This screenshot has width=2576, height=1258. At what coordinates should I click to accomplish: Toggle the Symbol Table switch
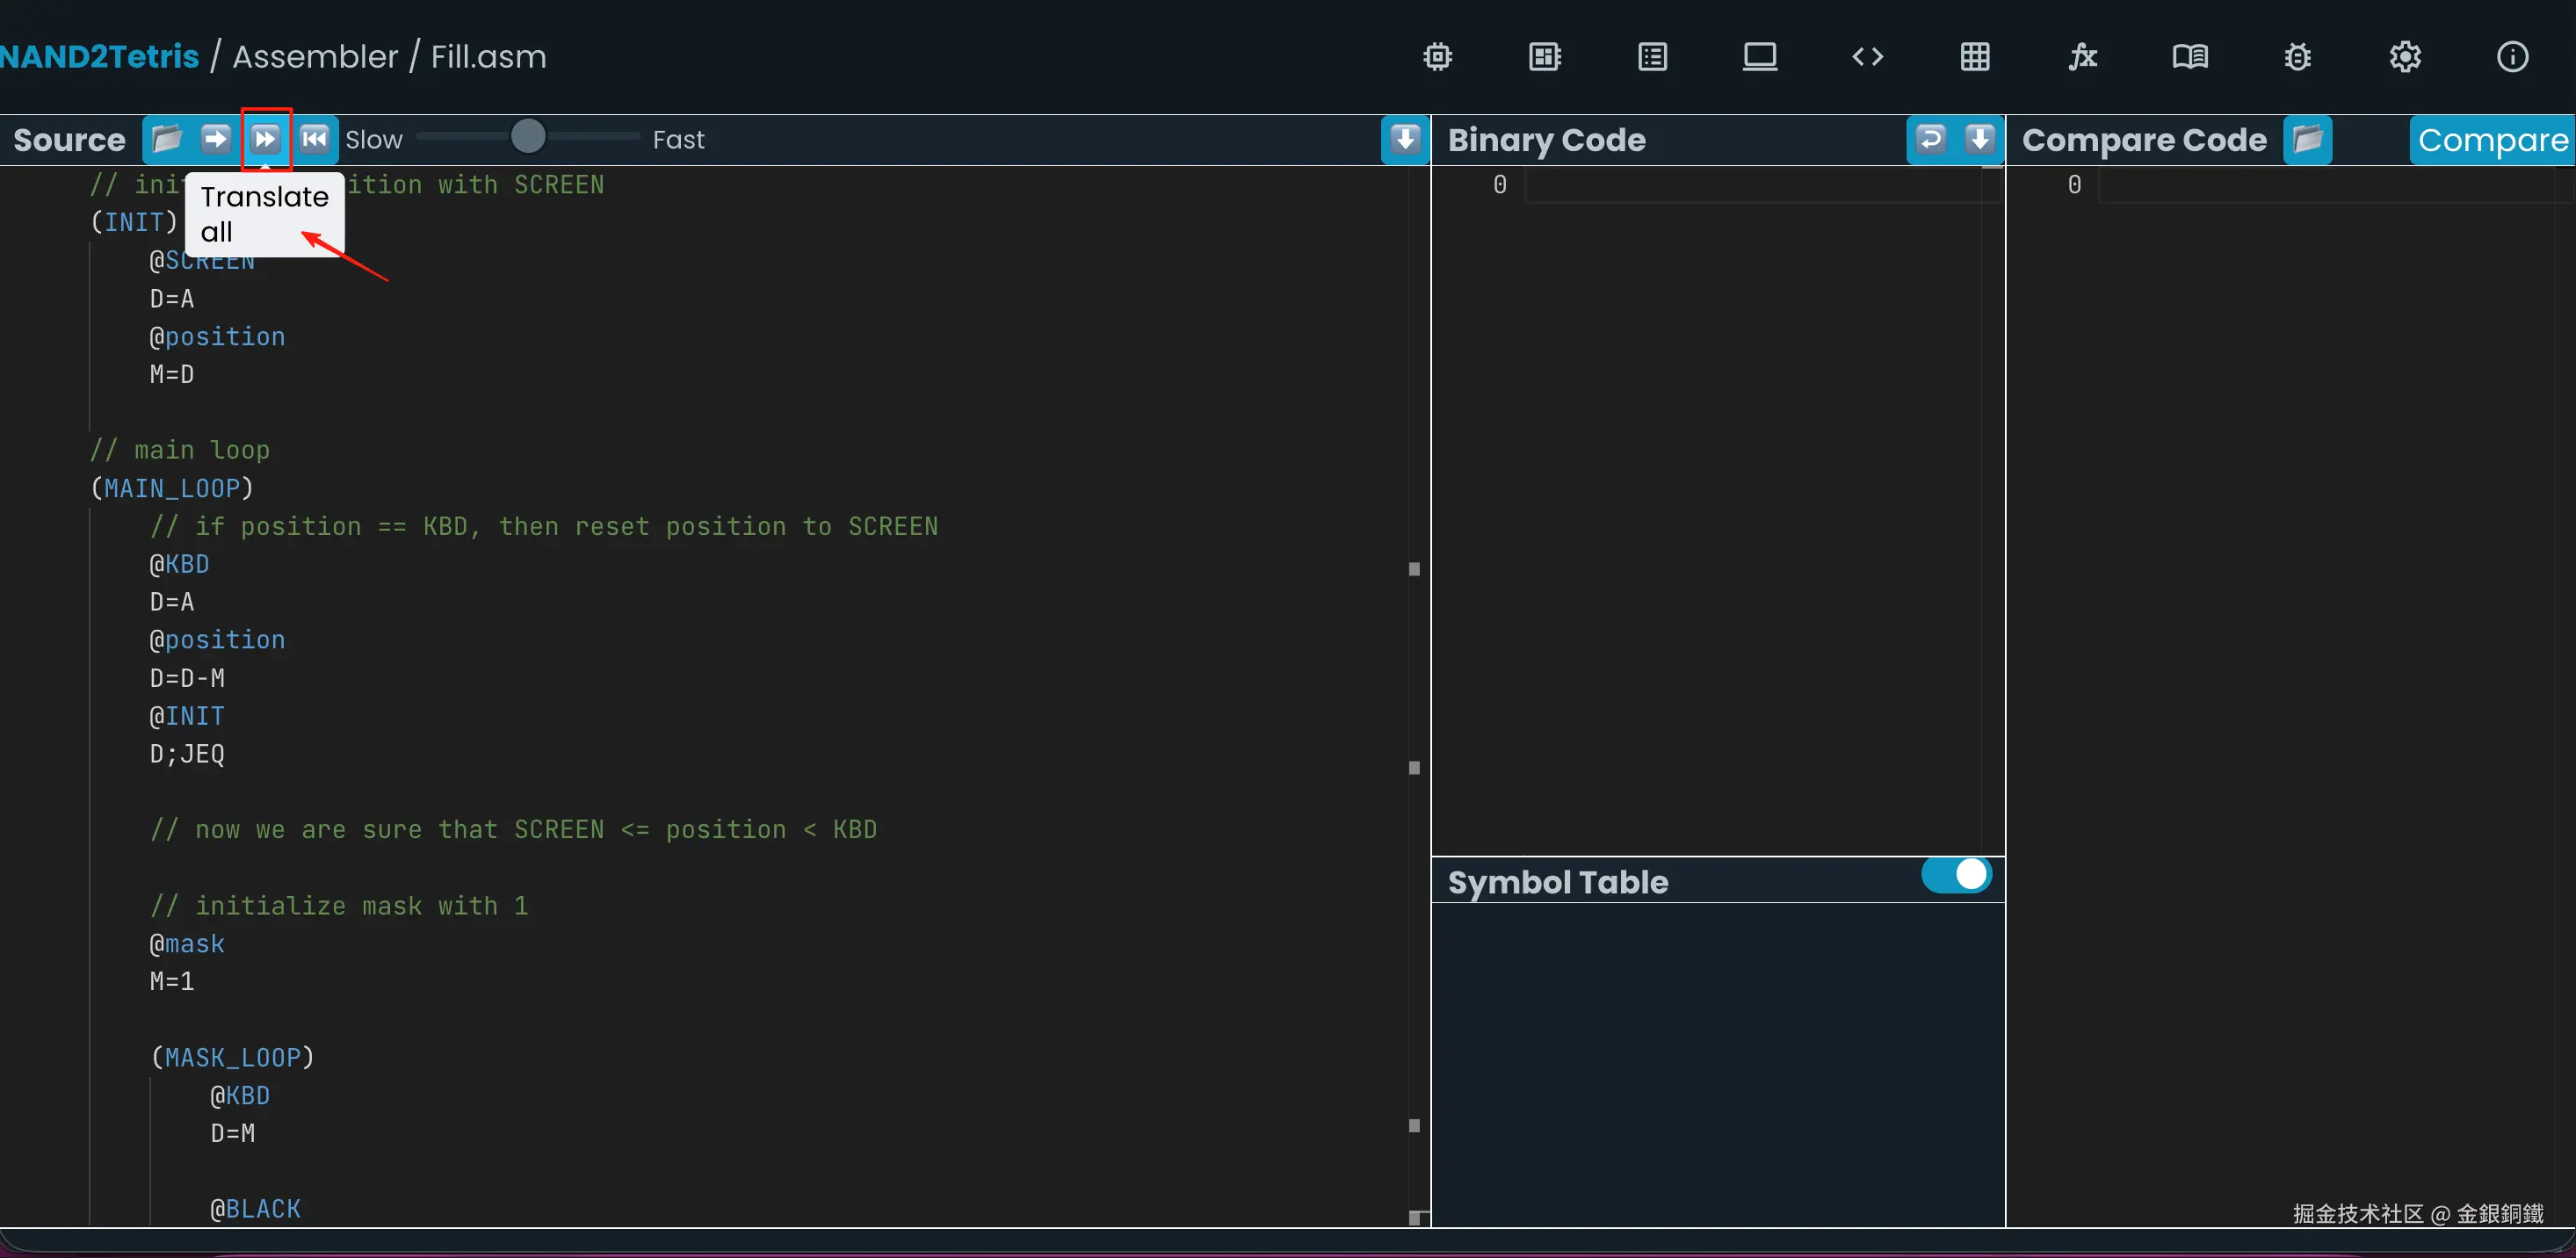point(1956,875)
